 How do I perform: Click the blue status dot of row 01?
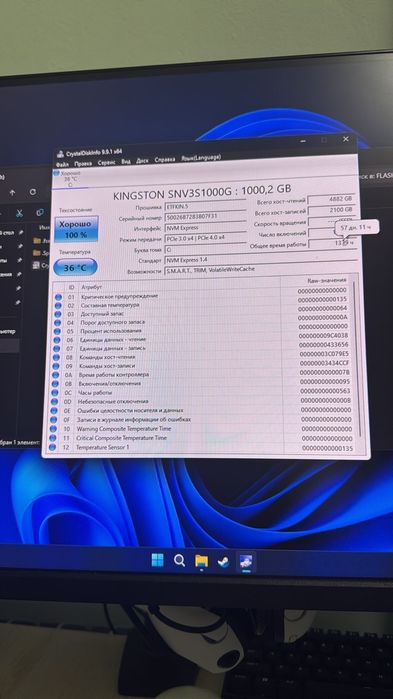58,297
